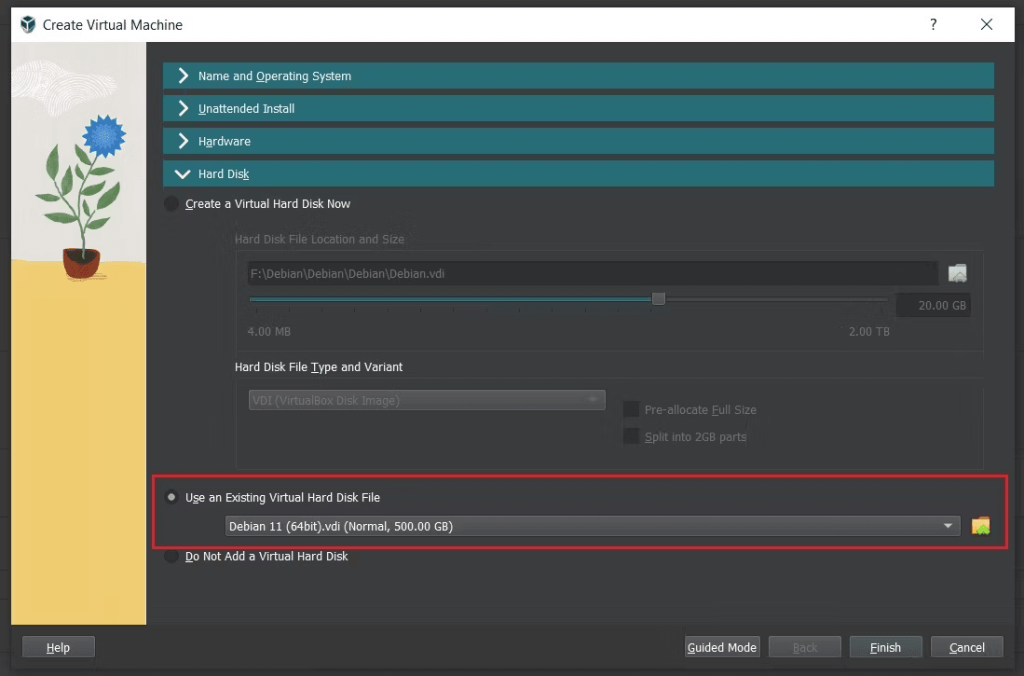The image size is (1024, 676).
Task: Open the Debian 11 (64bit).vdi dropdown
Action: tap(946, 525)
